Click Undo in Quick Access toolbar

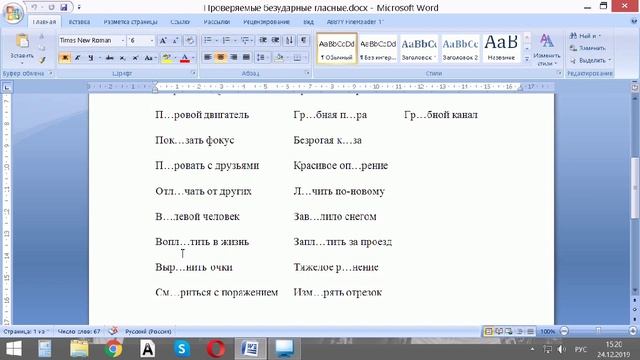coord(34,7)
